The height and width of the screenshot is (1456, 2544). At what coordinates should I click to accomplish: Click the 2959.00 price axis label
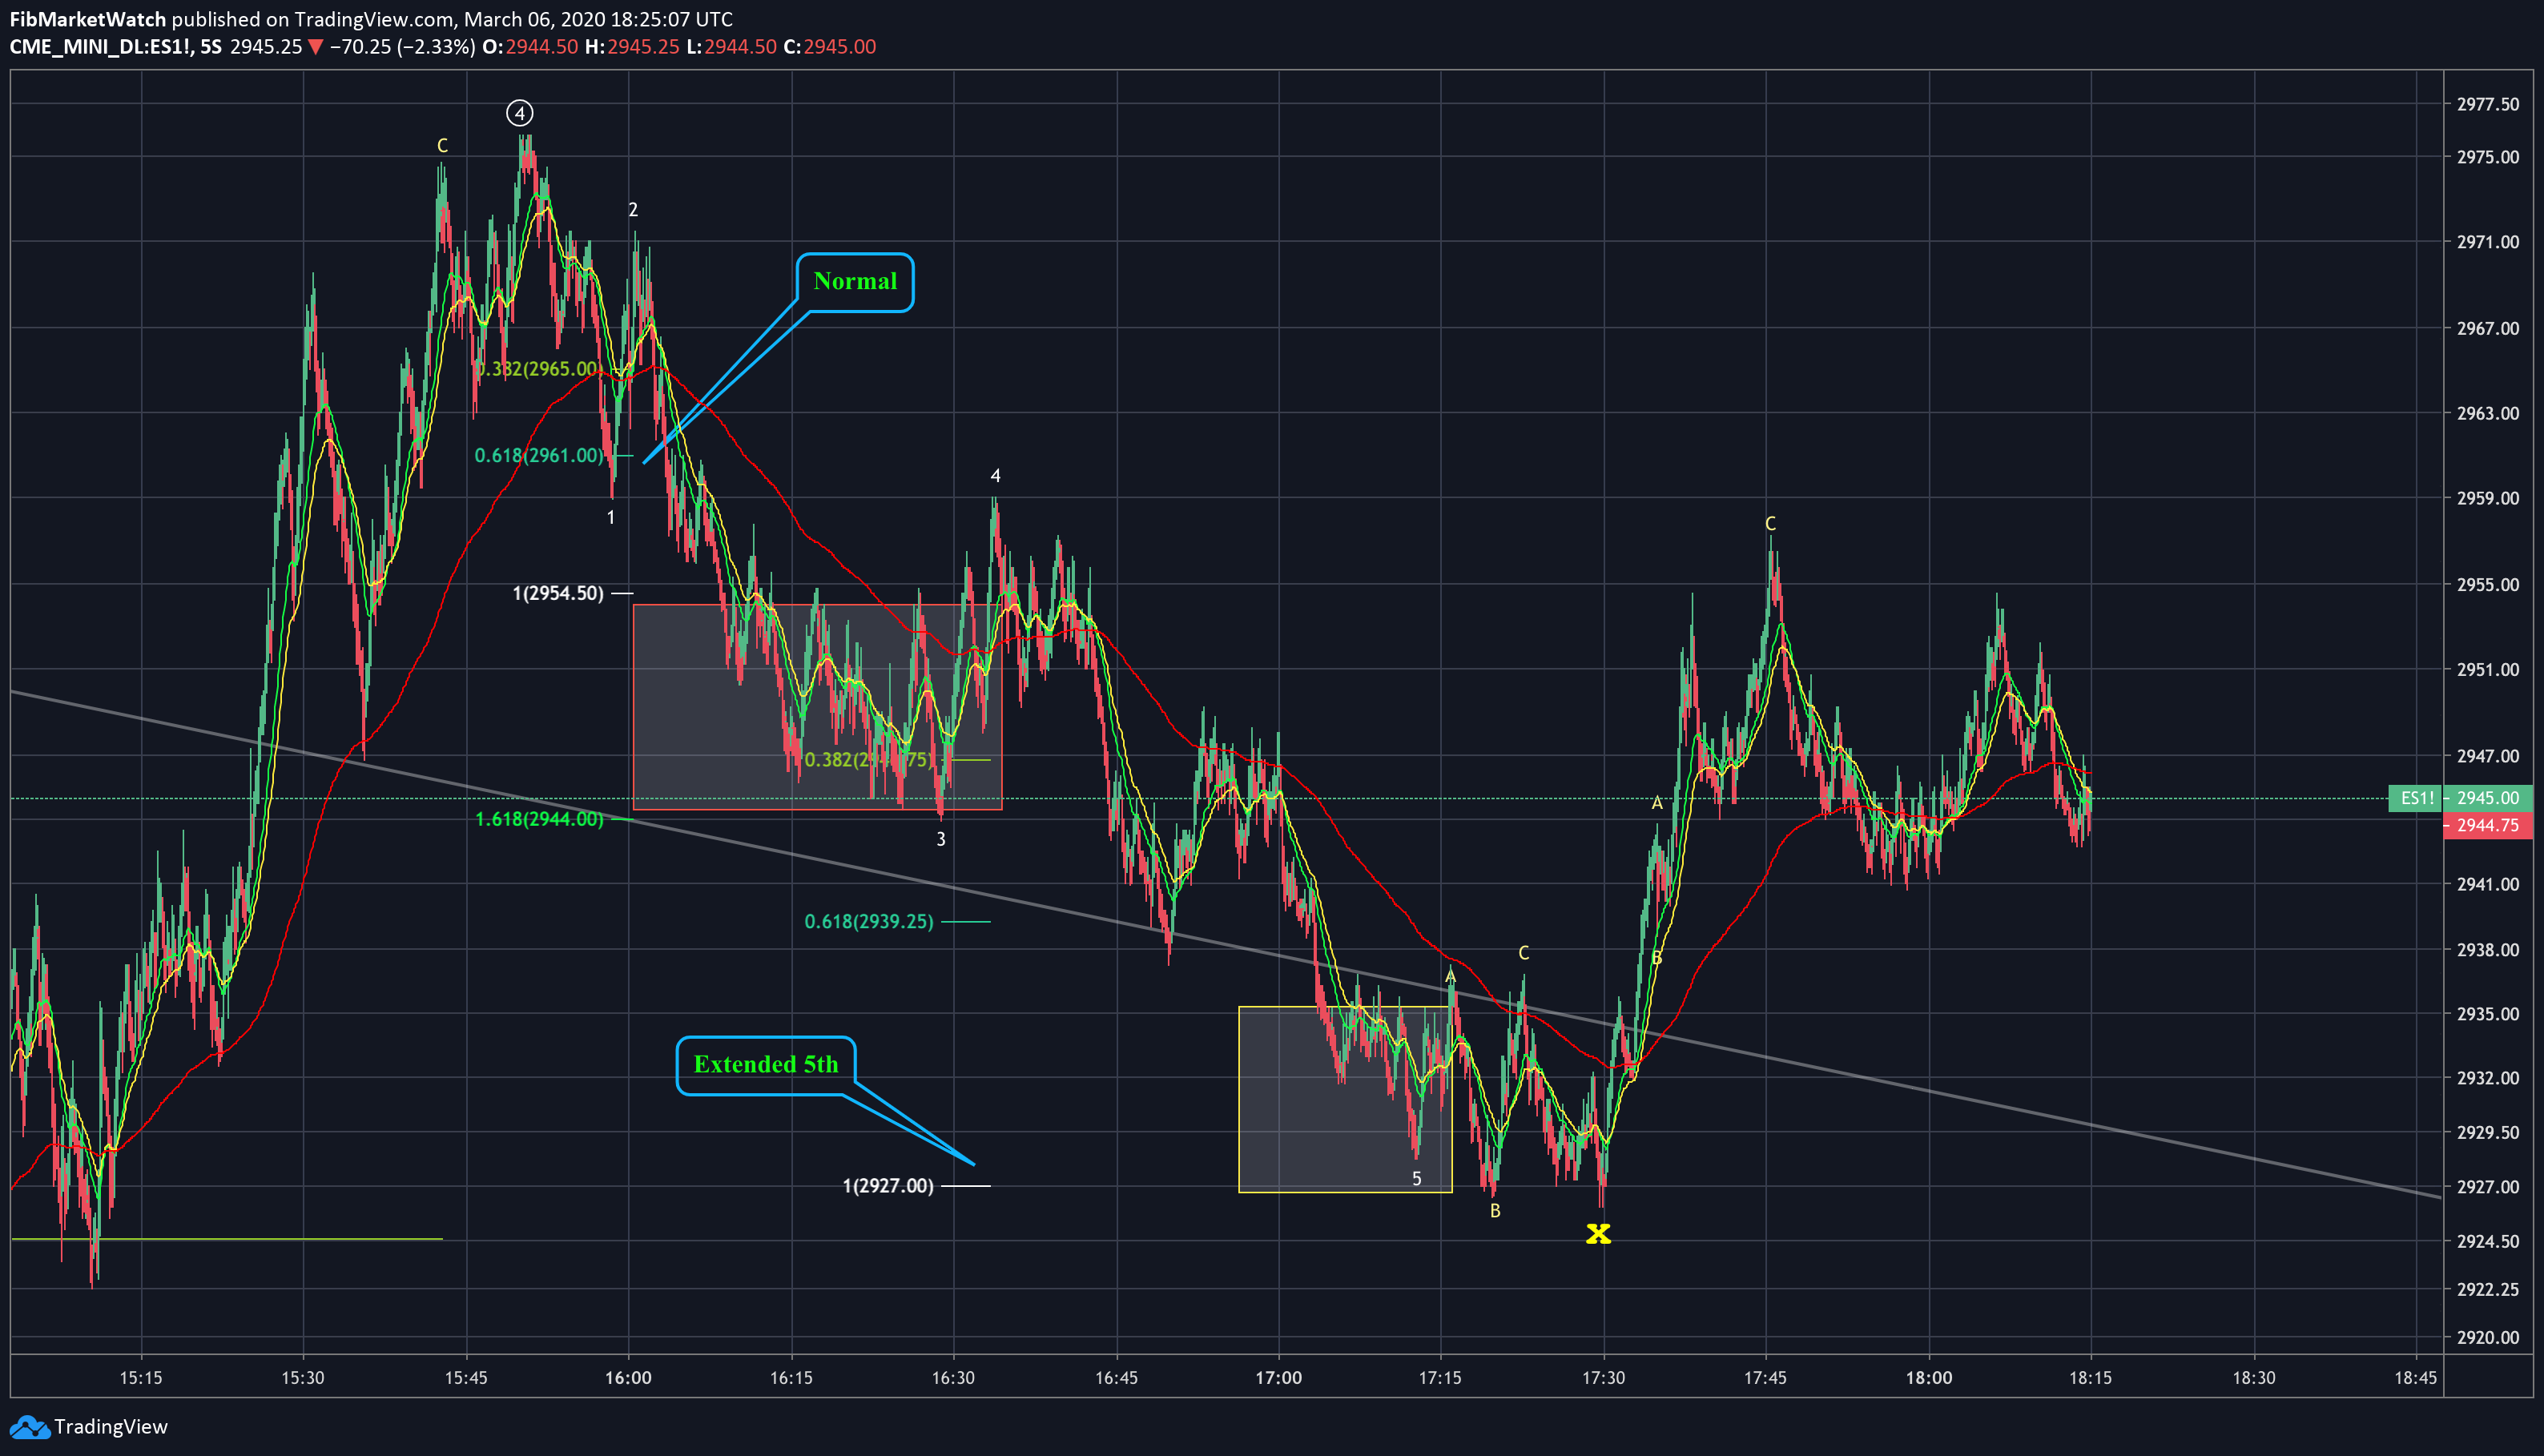pyautogui.click(x=2488, y=498)
